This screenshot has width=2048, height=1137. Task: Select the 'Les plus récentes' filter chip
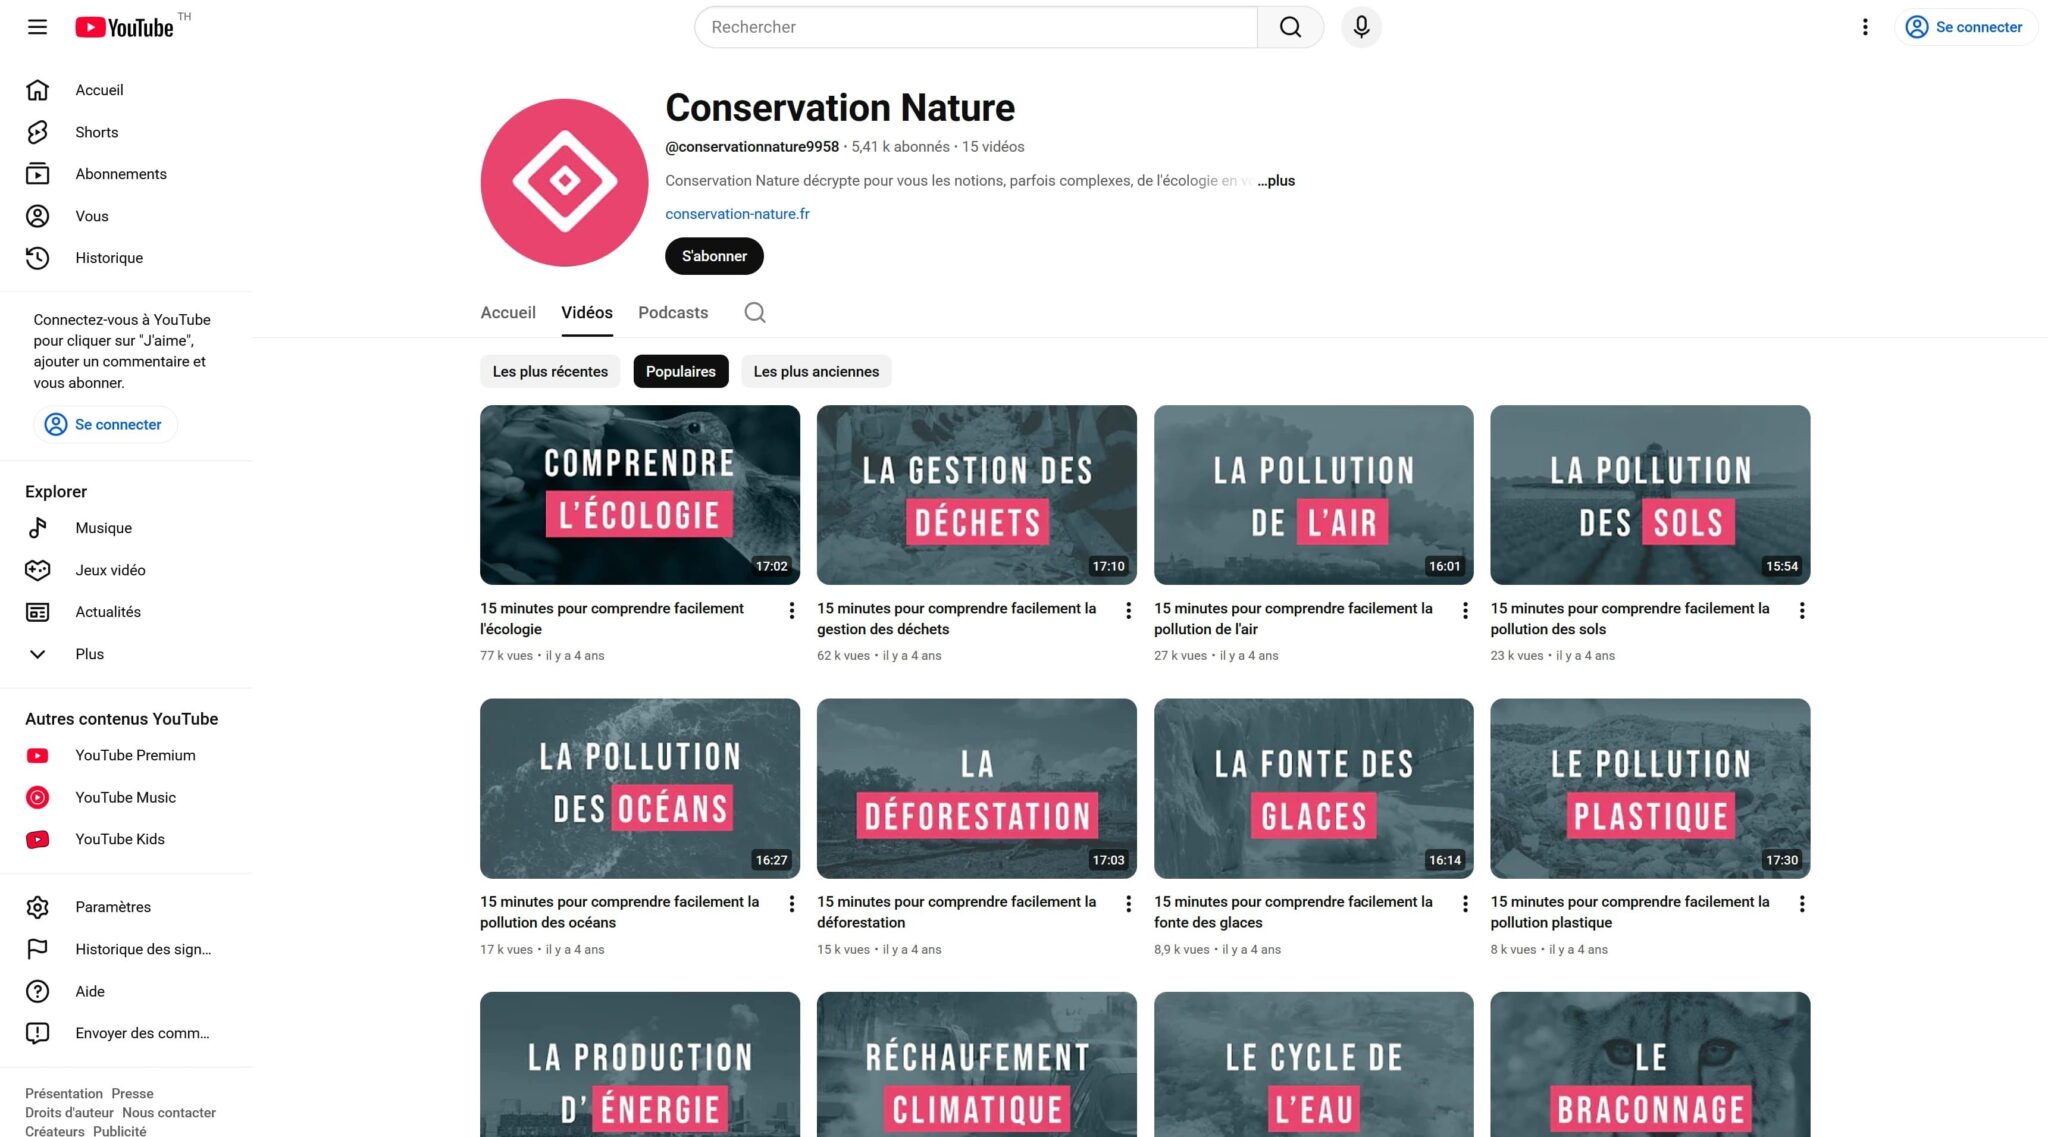pos(550,371)
